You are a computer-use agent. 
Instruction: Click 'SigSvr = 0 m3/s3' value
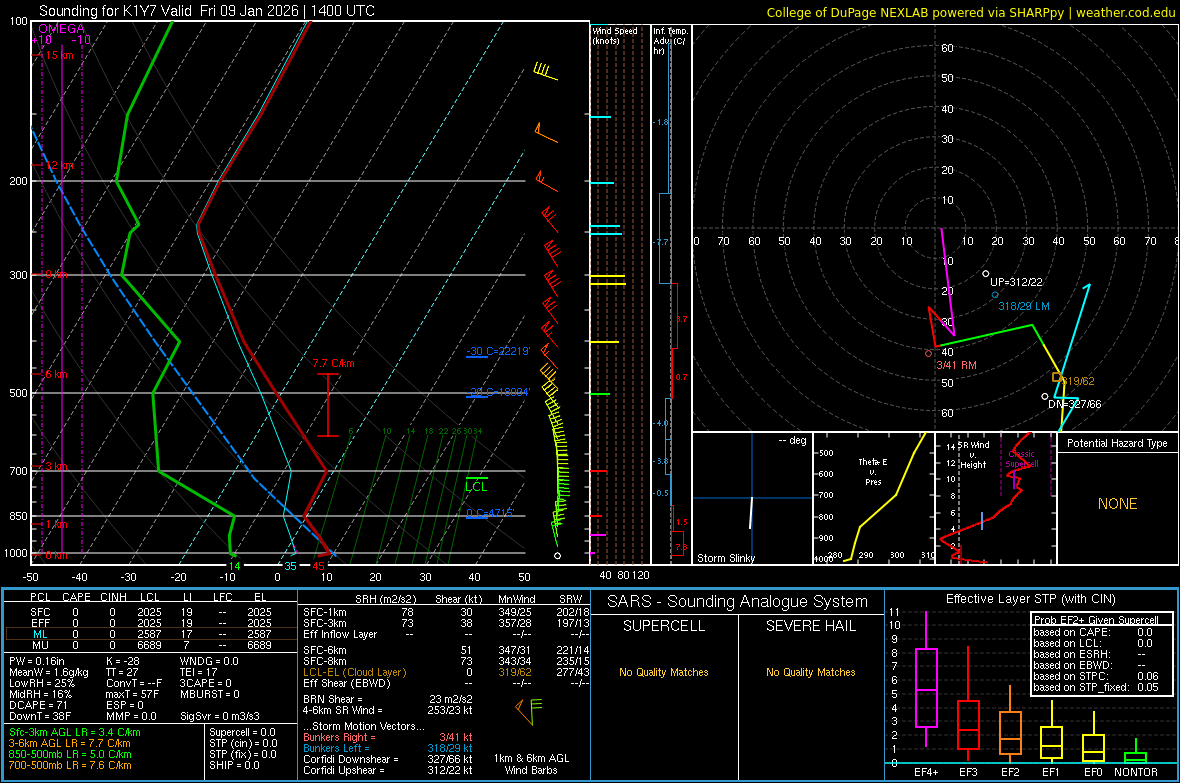[220, 717]
